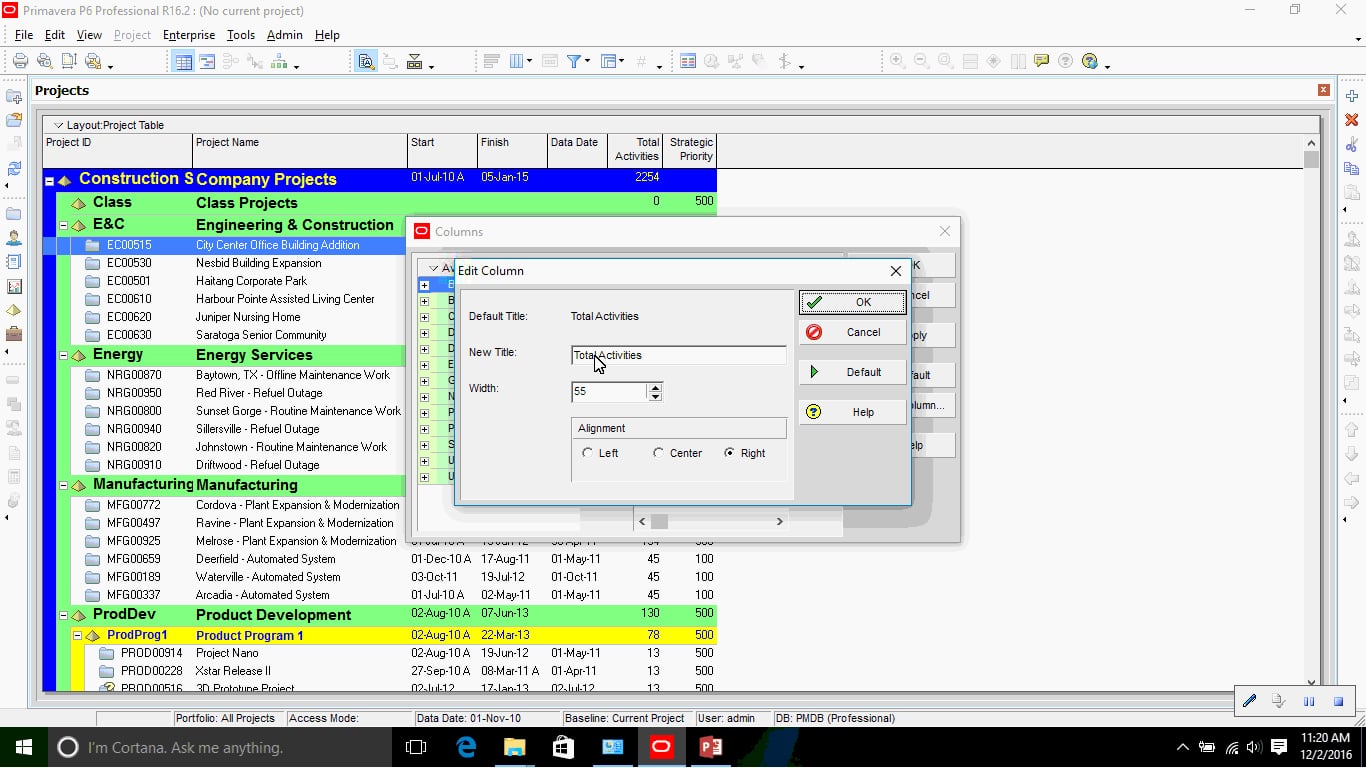The width and height of the screenshot is (1366, 768).
Task: Click Cancel in Edit Column dialog
Action: [853, 332]
